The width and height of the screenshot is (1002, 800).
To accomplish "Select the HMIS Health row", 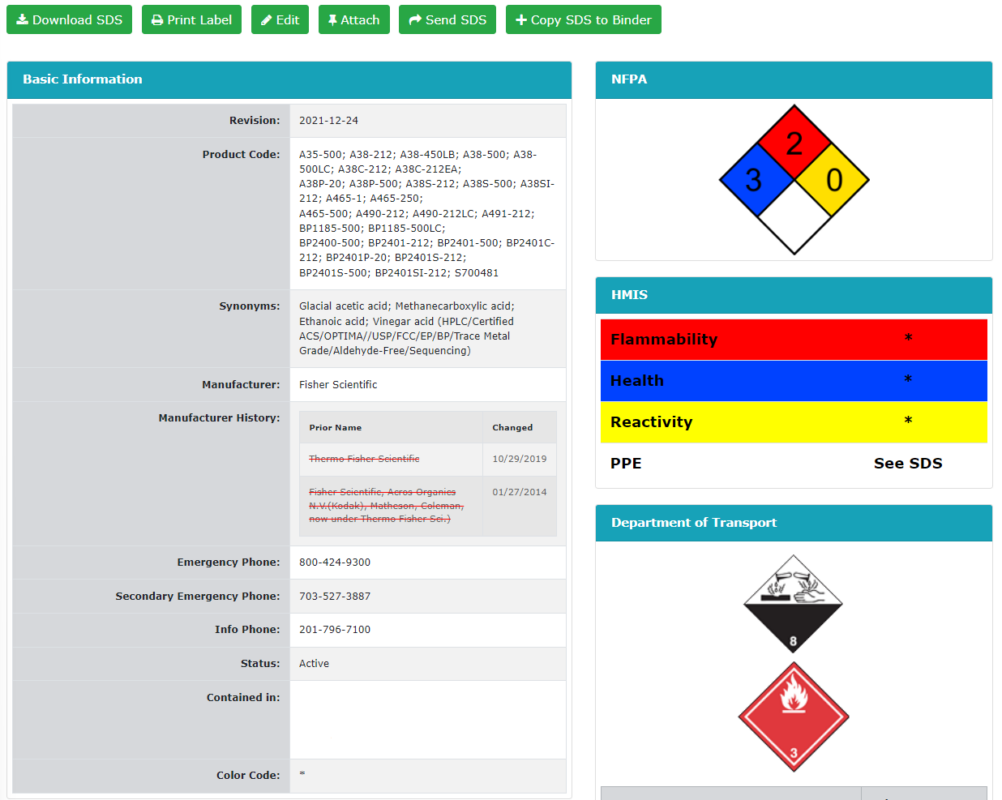I will coord(794,381).
